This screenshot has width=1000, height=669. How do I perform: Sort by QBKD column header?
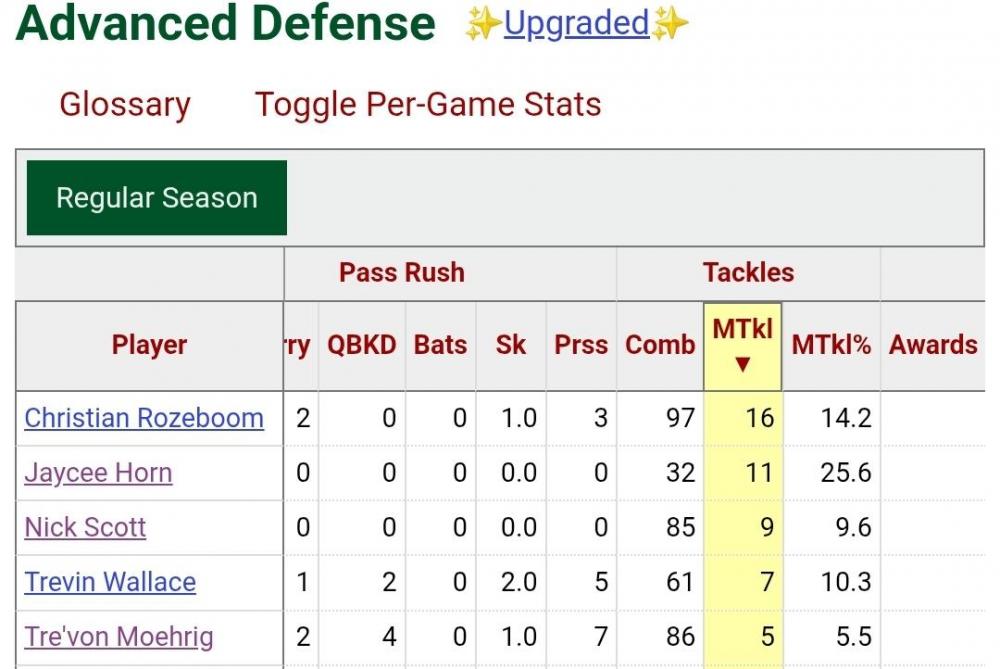pos(362,345)
